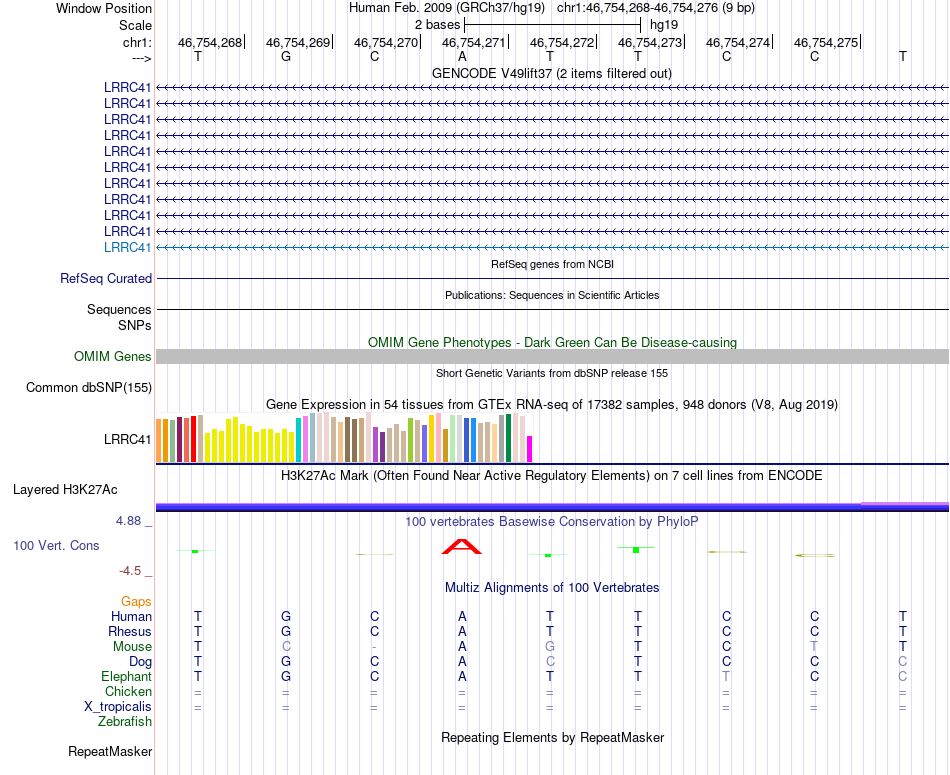
Task: Click the cyan bar in the GTEx expression chart
Action: [299, 440]
